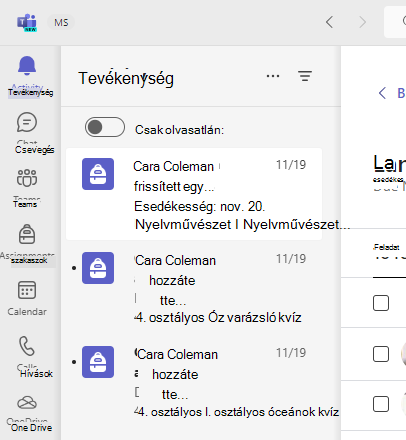406x440 pixels.
Task: Click the Tevékenység panel heading
Action: [x=126, y=78]
